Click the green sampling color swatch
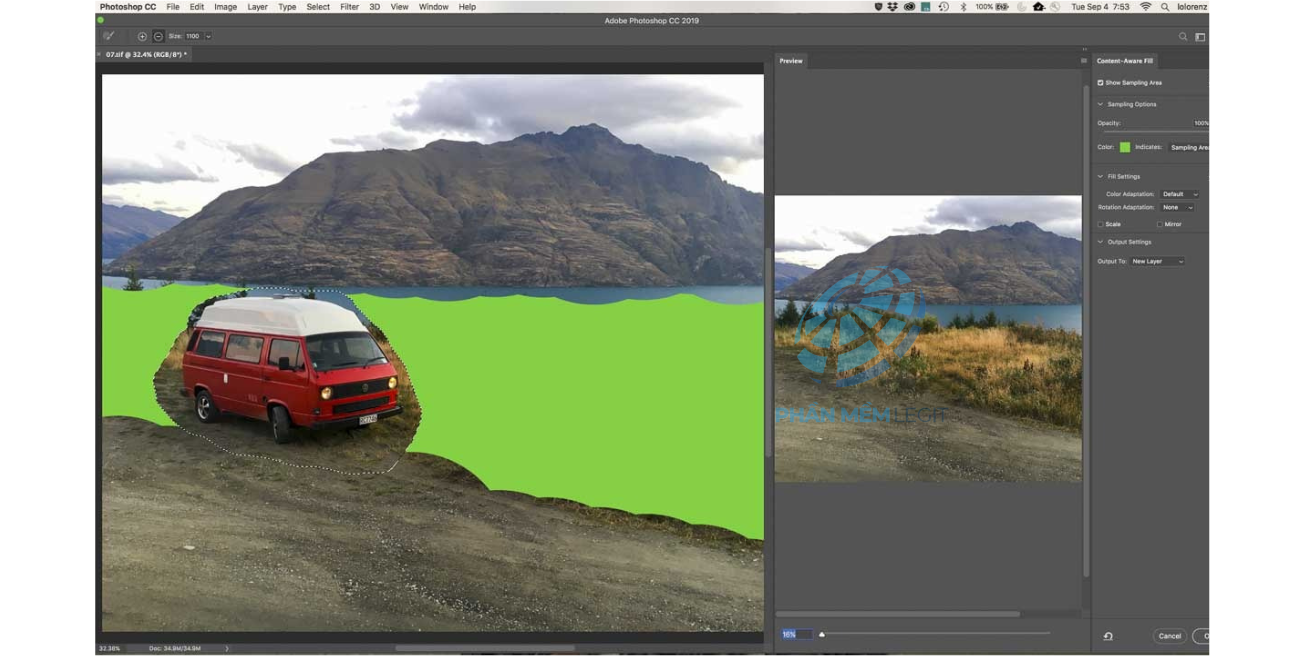 click(x=1125, y=147)
